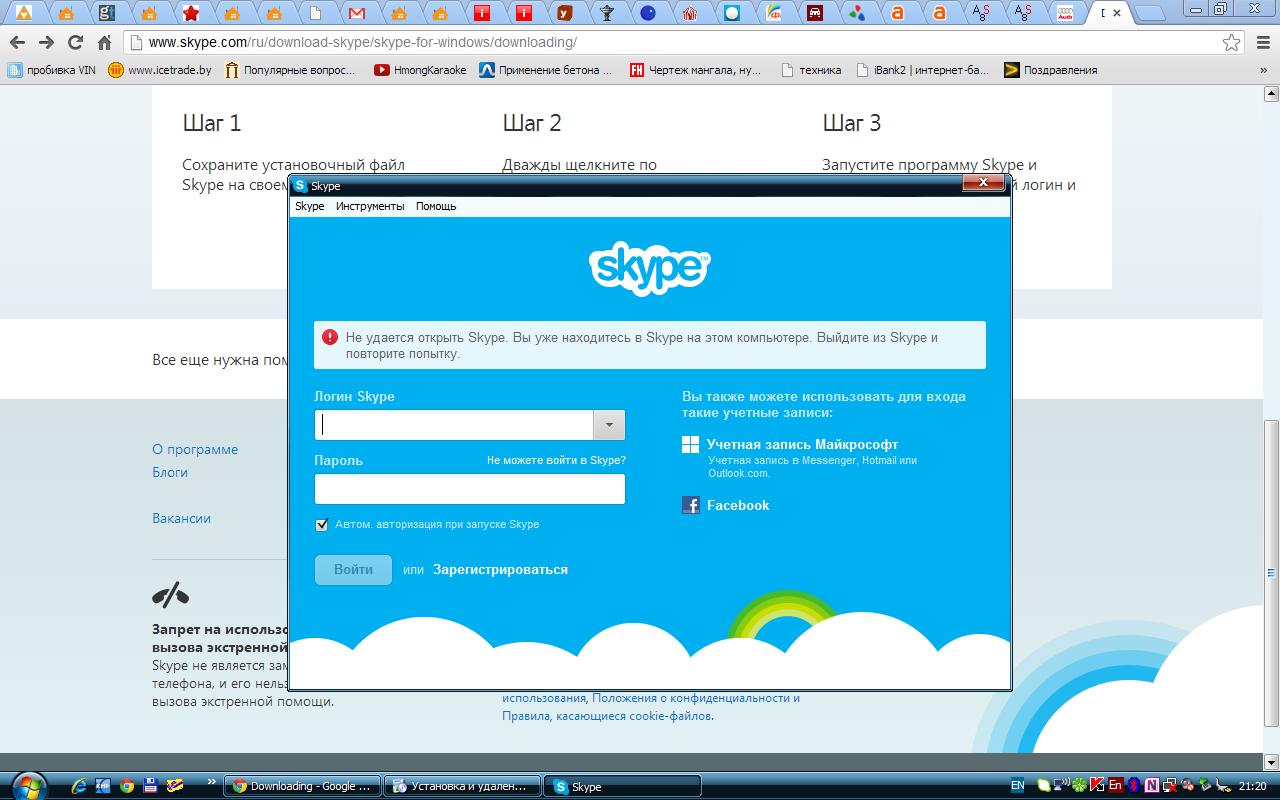The image size is (1280, 800).
Task: Expand the Skype login name dropdown
Action: 609,425
